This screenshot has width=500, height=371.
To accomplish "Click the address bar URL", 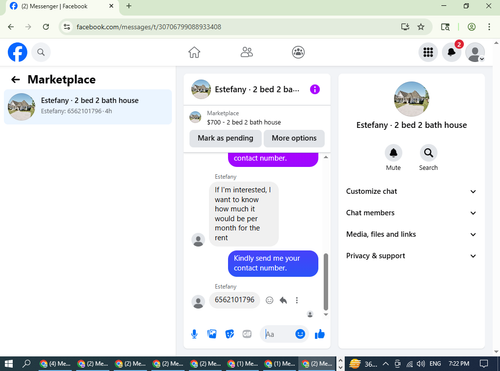I will 149,27.
